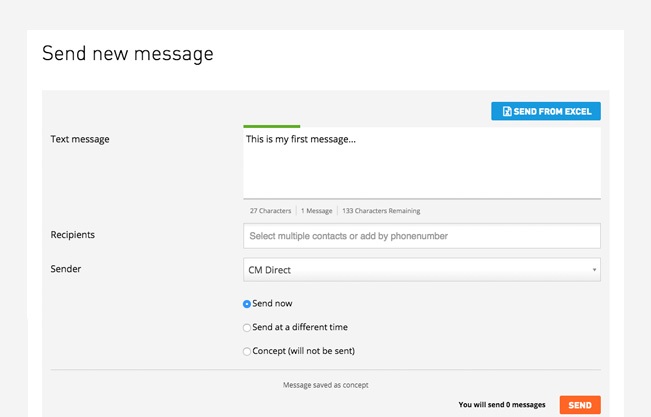Click the Text message field label

80,139
